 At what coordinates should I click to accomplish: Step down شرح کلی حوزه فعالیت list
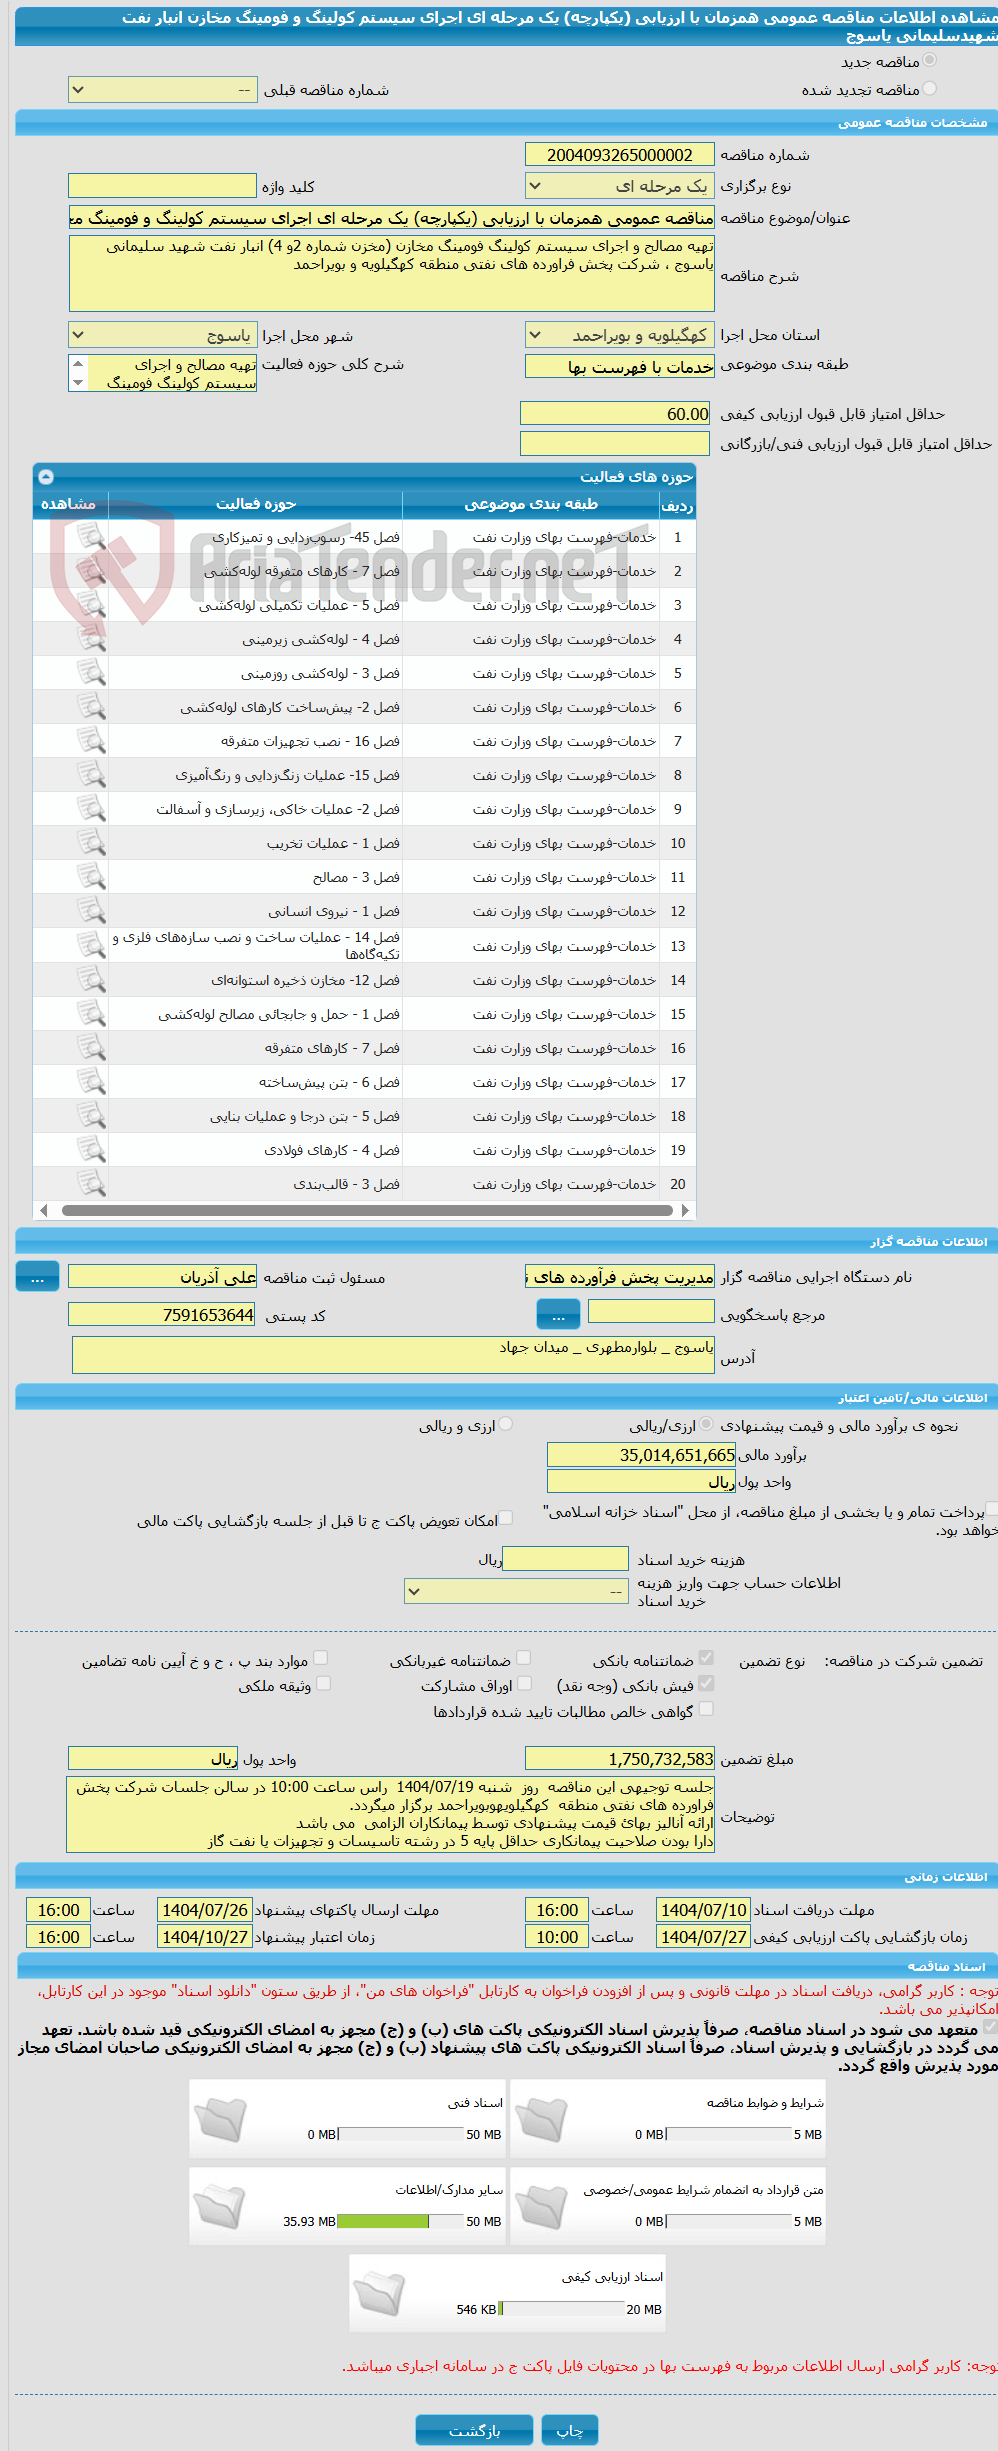point(78,383)
